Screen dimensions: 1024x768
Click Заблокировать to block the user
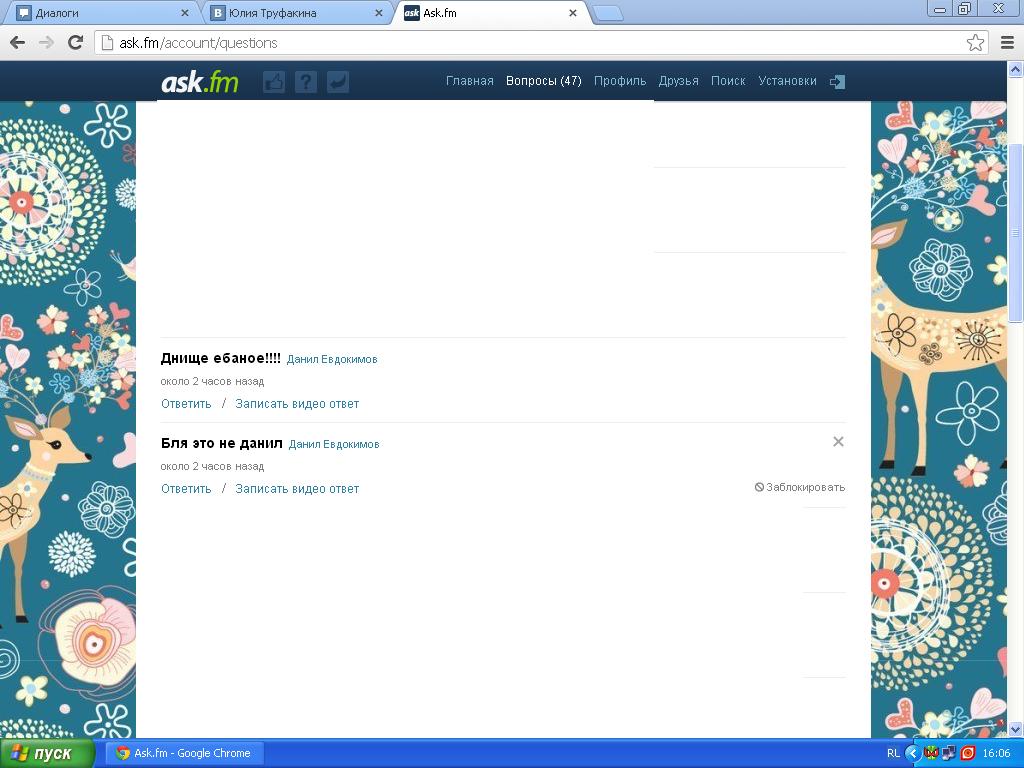(800, 487)
